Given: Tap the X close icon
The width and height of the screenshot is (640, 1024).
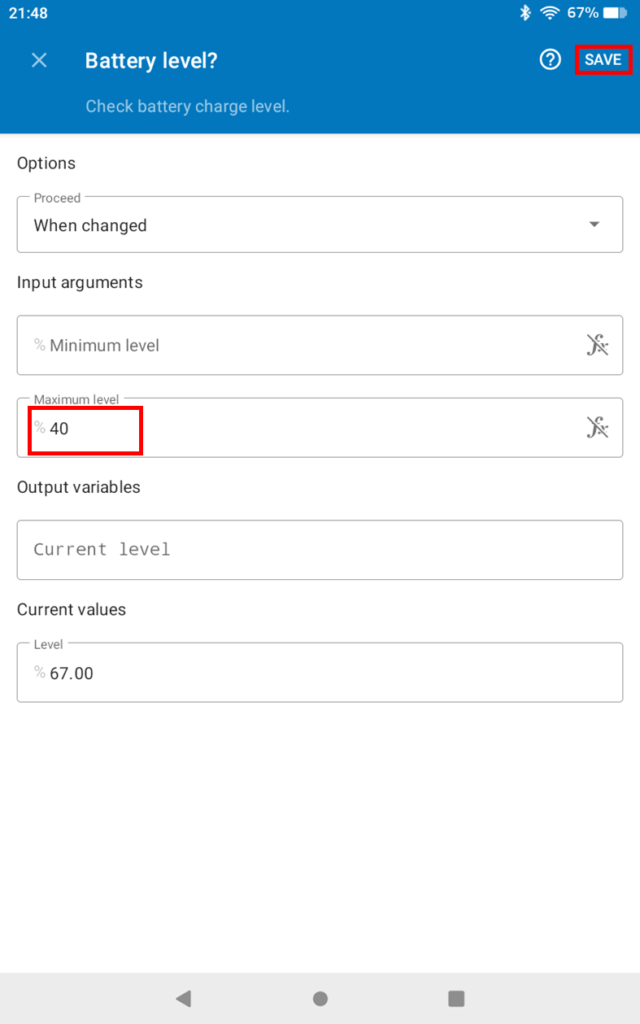Looking at the screenshot, I should point(39,60).
